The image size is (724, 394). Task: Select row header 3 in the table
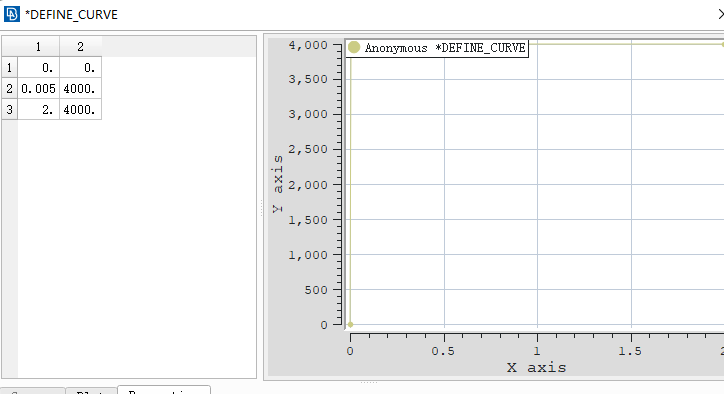click(9, 110)
